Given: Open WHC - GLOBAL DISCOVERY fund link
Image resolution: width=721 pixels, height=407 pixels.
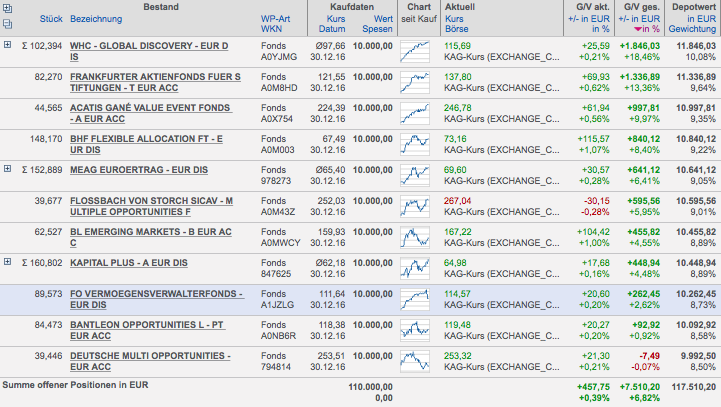Looking at the screenshot, I should (149, 52).
